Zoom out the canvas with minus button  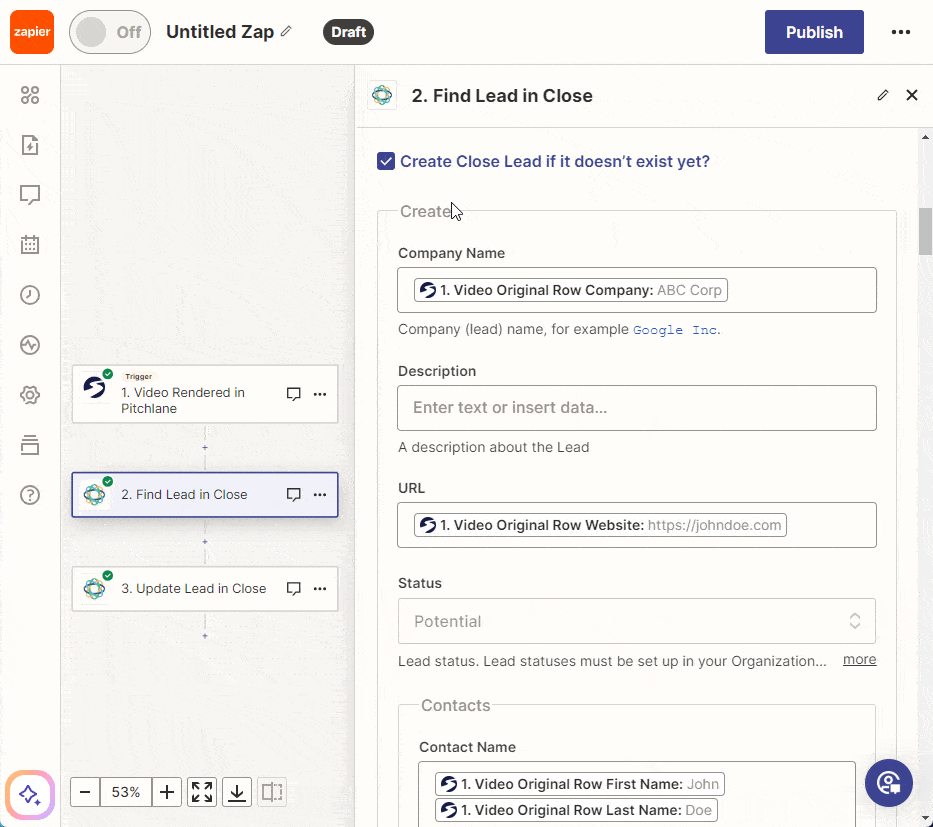85,792
